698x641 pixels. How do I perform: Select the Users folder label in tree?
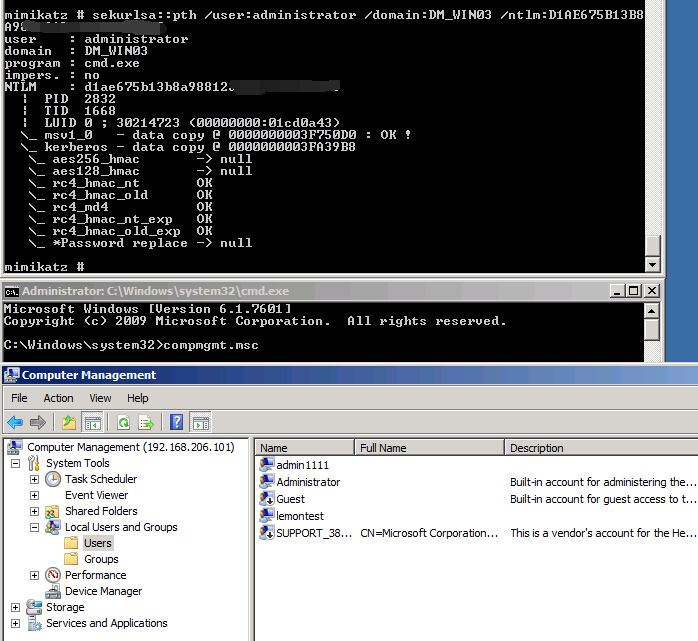(x=98, y=543)
